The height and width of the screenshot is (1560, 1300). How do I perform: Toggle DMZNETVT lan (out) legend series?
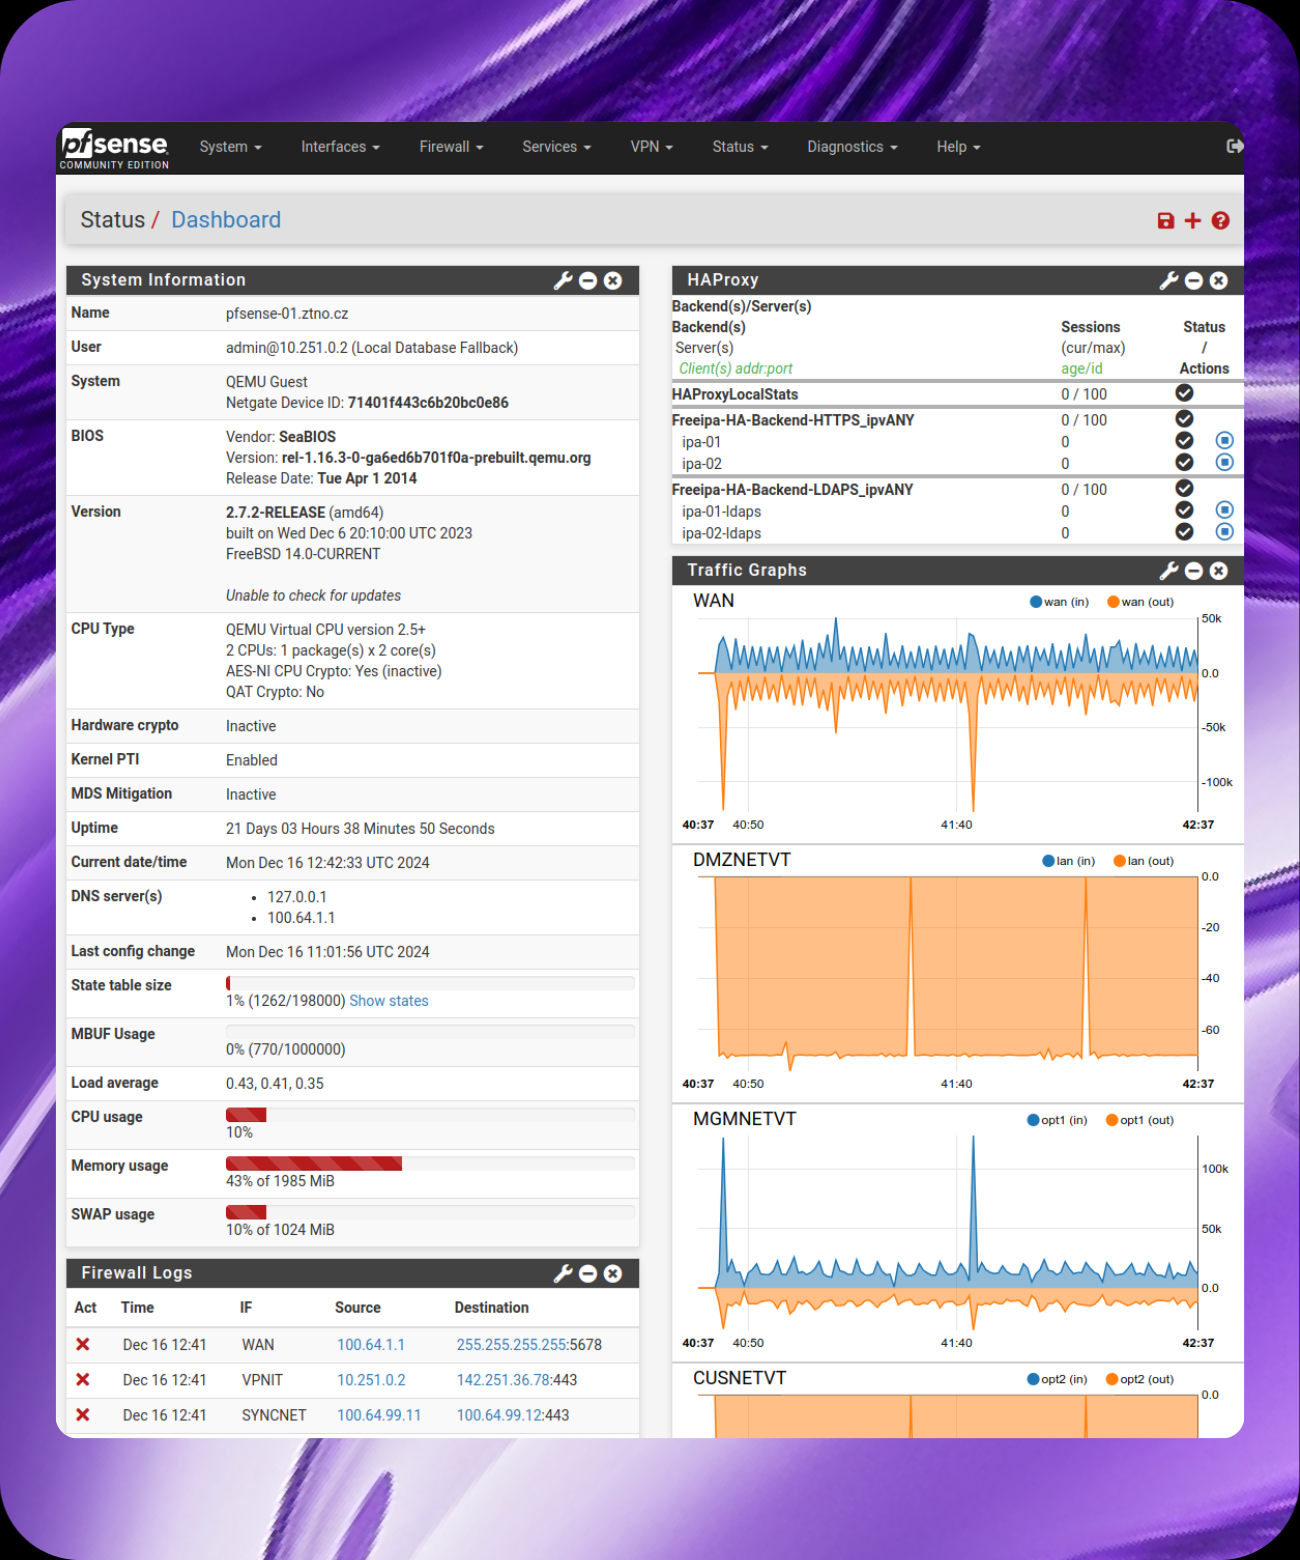point(1144,861)
